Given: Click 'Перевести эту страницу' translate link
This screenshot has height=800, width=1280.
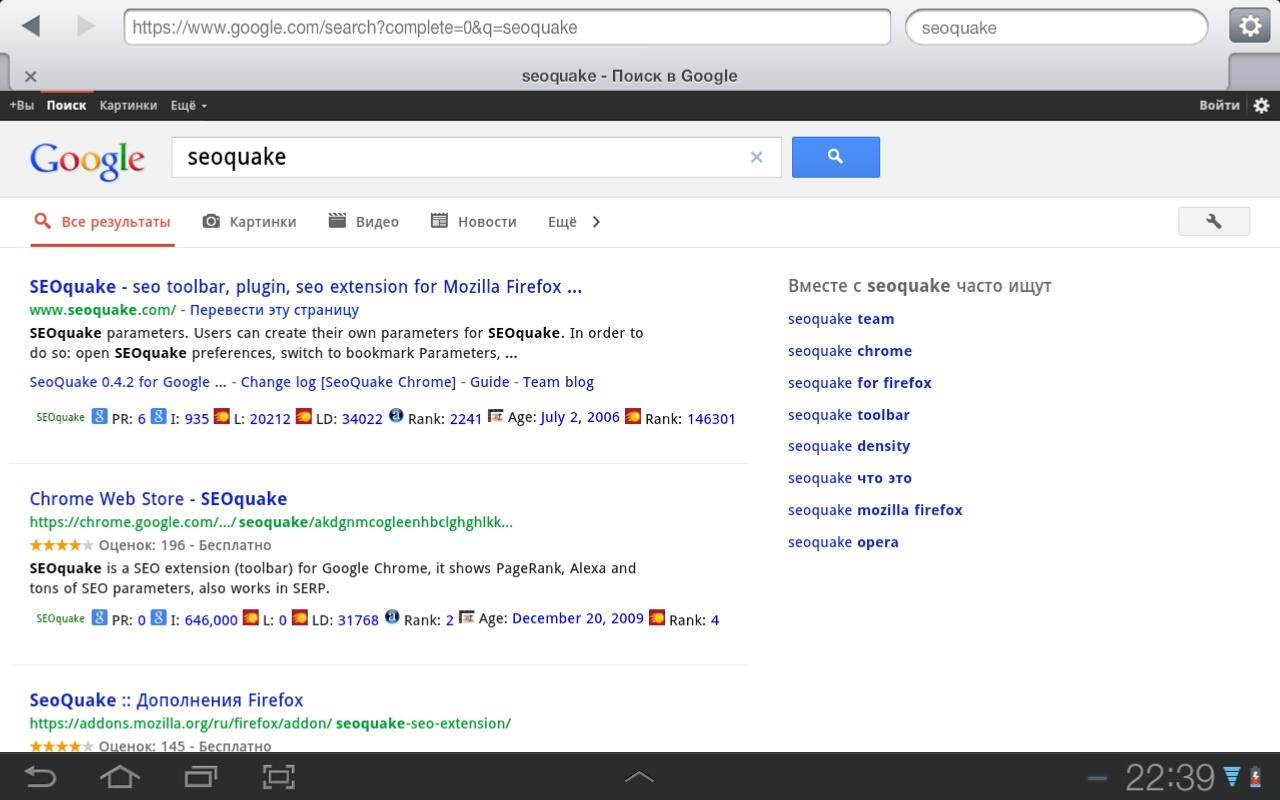Looking at the screenshot, I should click(274, 310).
